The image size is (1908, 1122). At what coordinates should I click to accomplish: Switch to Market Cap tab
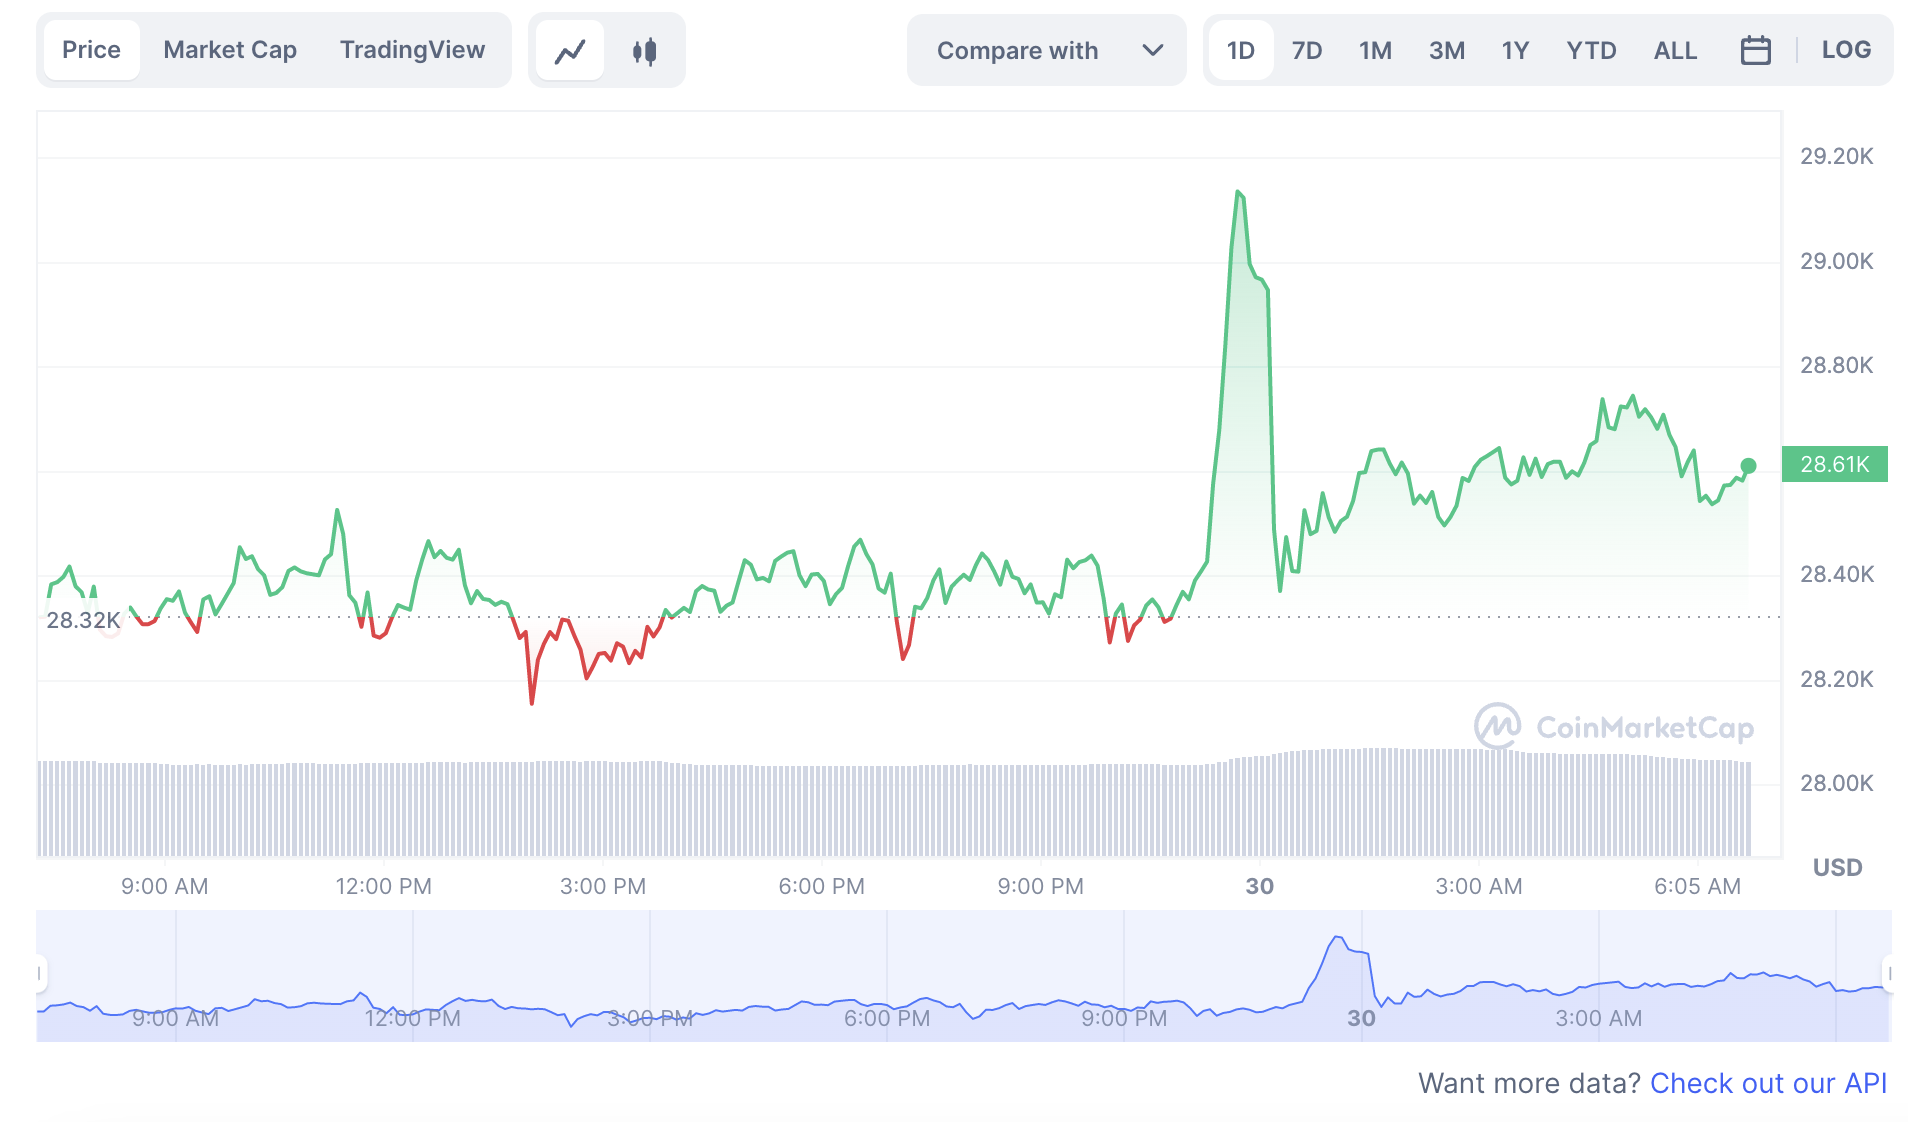click(x=230, y=50)
